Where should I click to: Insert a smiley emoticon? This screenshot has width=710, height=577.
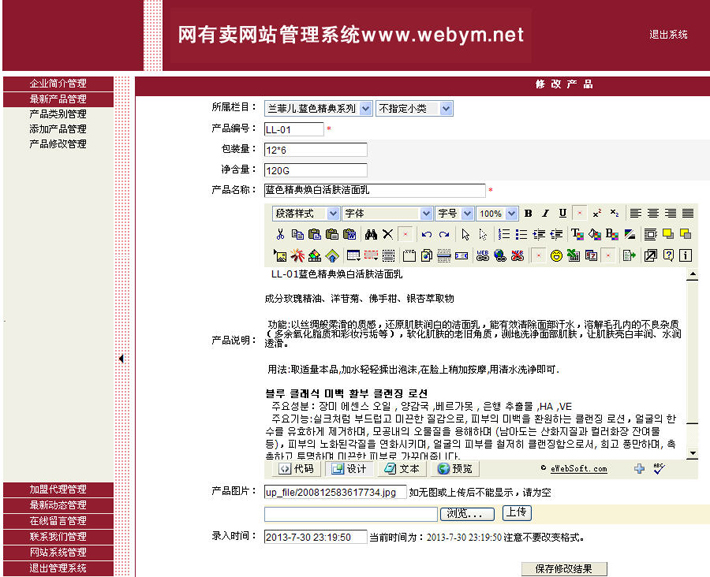click(556, 255)
